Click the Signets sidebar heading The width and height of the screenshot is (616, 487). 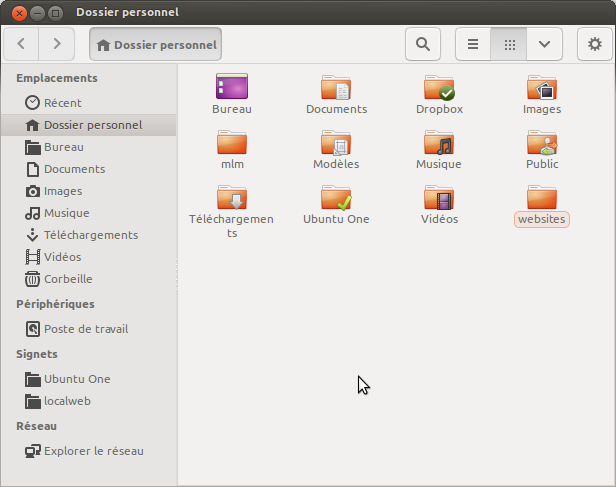[x=37, y=354]
